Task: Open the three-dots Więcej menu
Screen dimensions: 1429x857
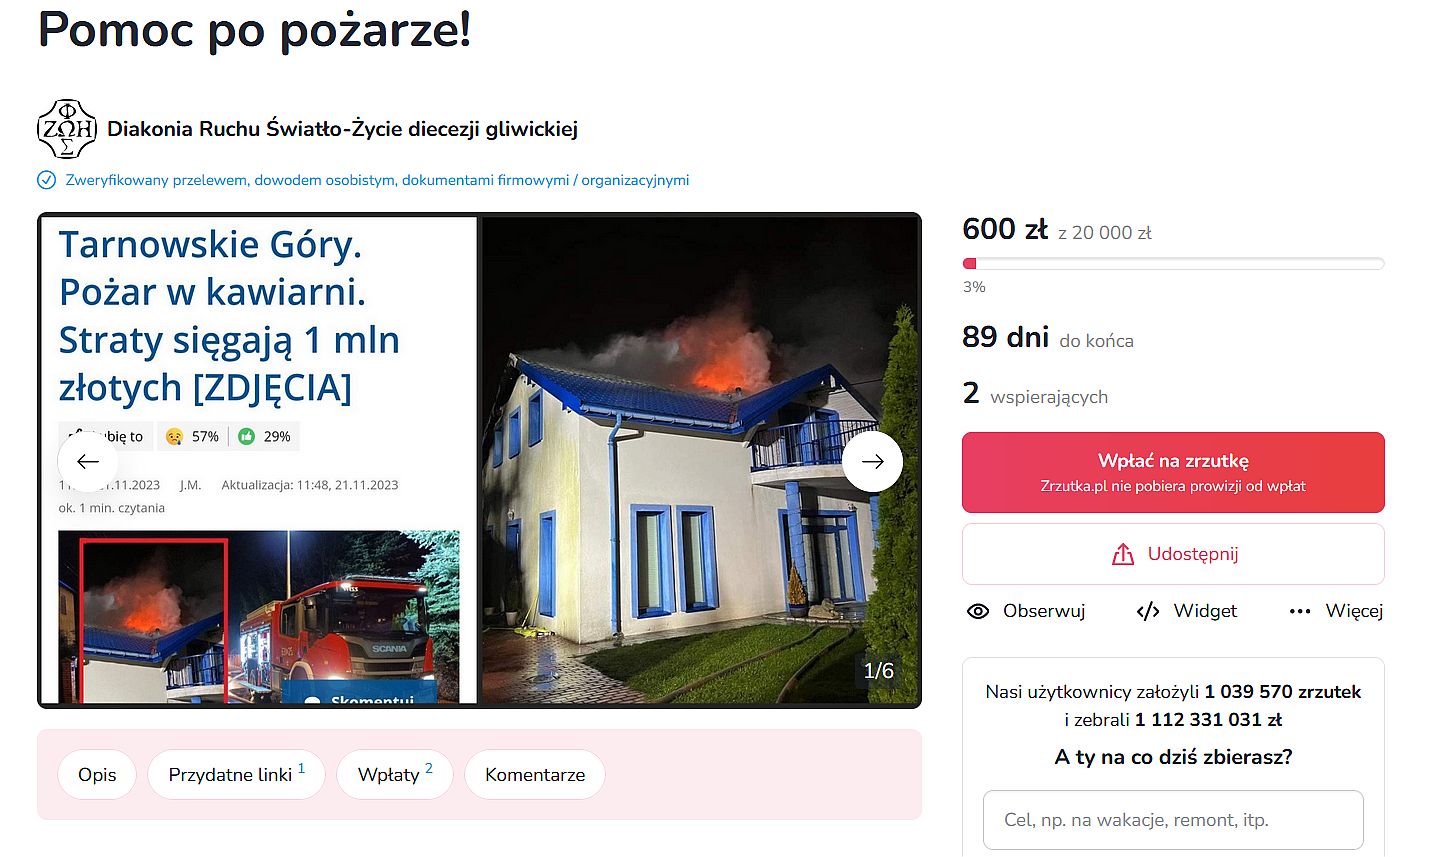Action: click(x=1336, y=611)
